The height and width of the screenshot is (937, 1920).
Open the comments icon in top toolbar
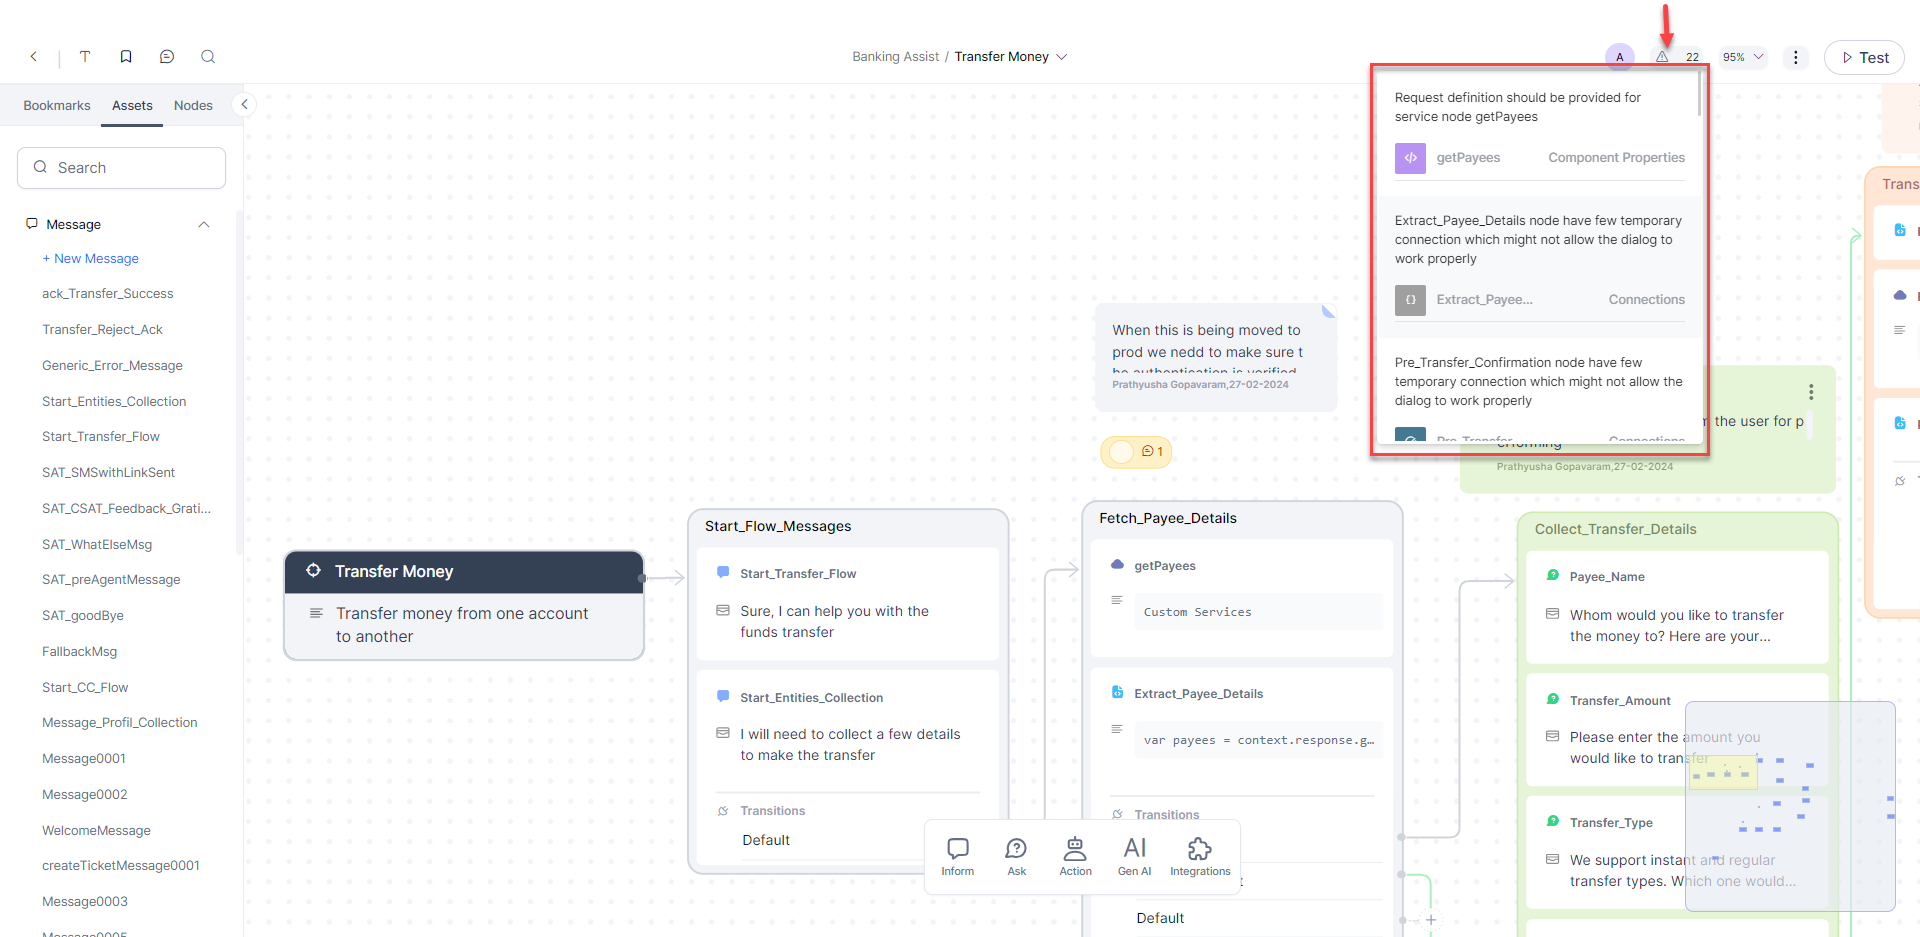(x=167, y=57)
